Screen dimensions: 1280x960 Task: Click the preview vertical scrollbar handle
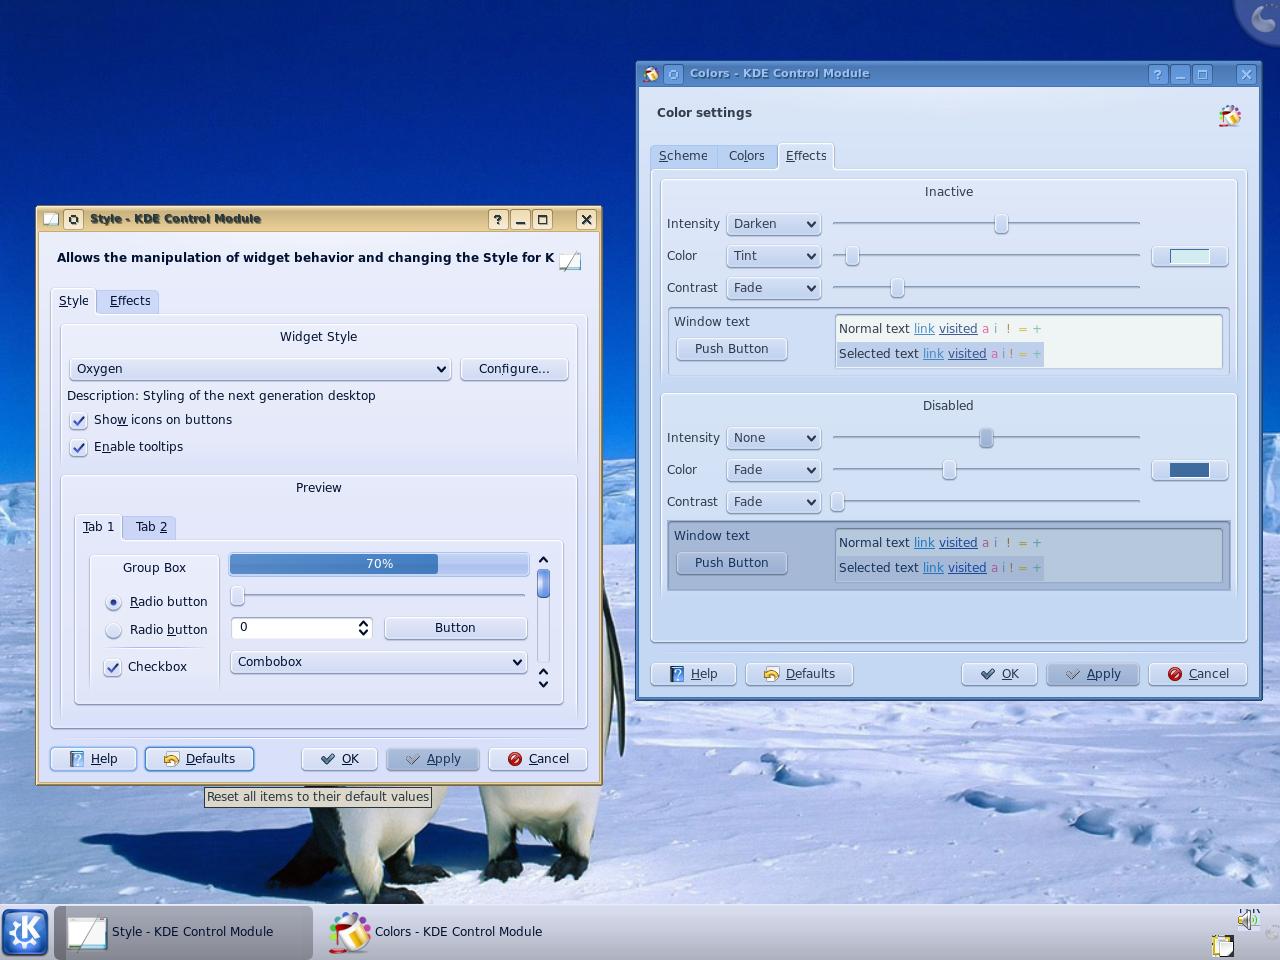[543, 583]
